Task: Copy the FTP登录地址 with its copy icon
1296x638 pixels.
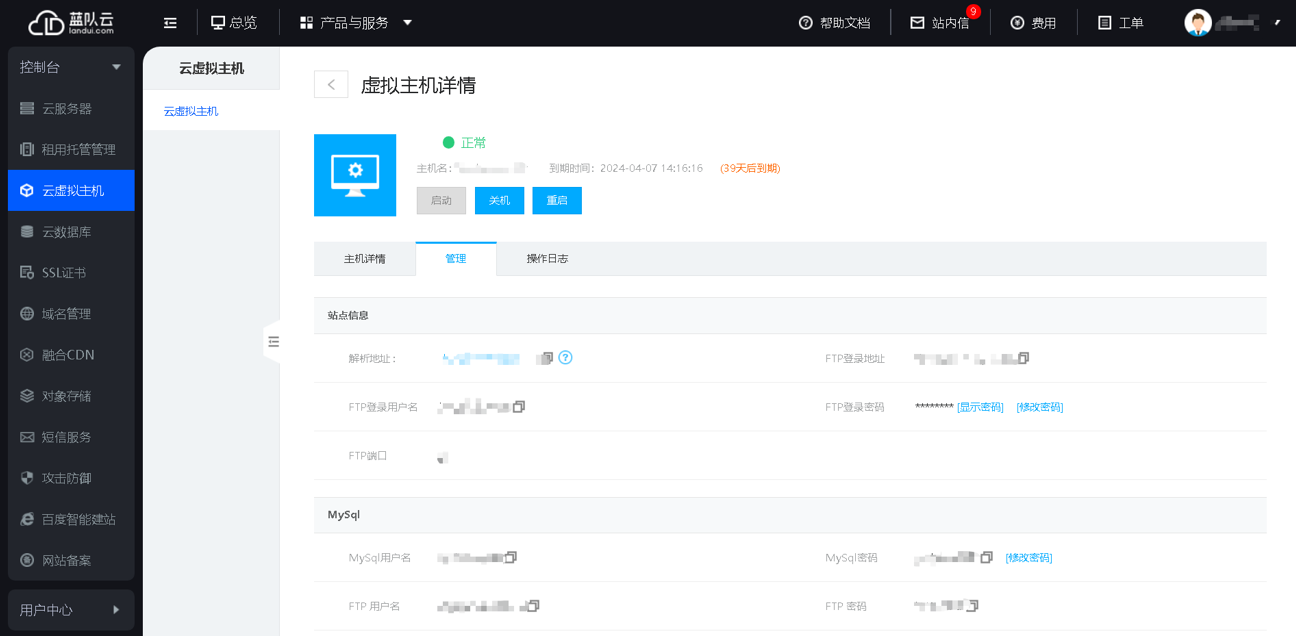Action: [1025, 357]
